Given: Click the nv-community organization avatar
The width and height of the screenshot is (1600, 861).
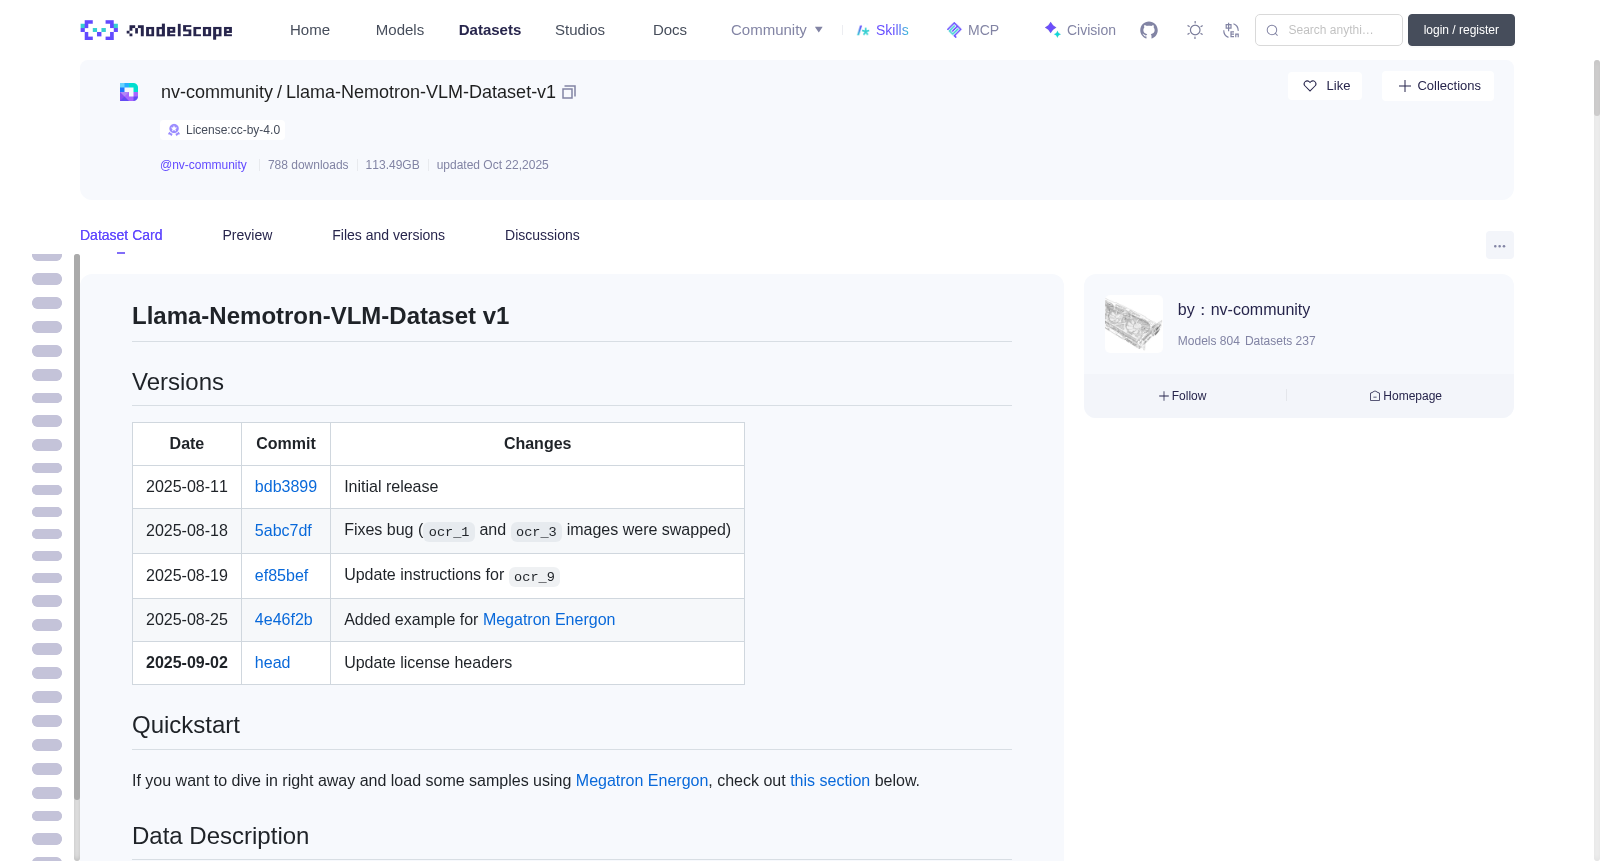Looking at the screenshot, I should click(x=1134, y=324).
